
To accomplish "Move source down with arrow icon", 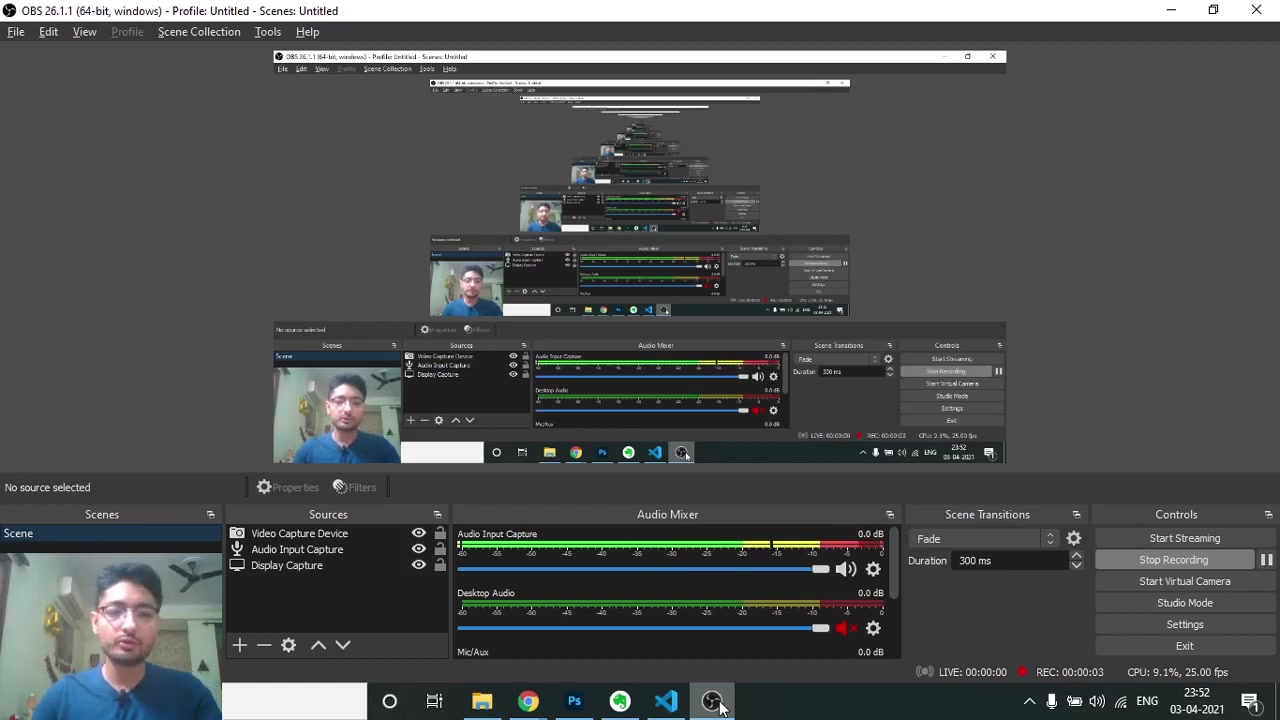I will point(343,645).
